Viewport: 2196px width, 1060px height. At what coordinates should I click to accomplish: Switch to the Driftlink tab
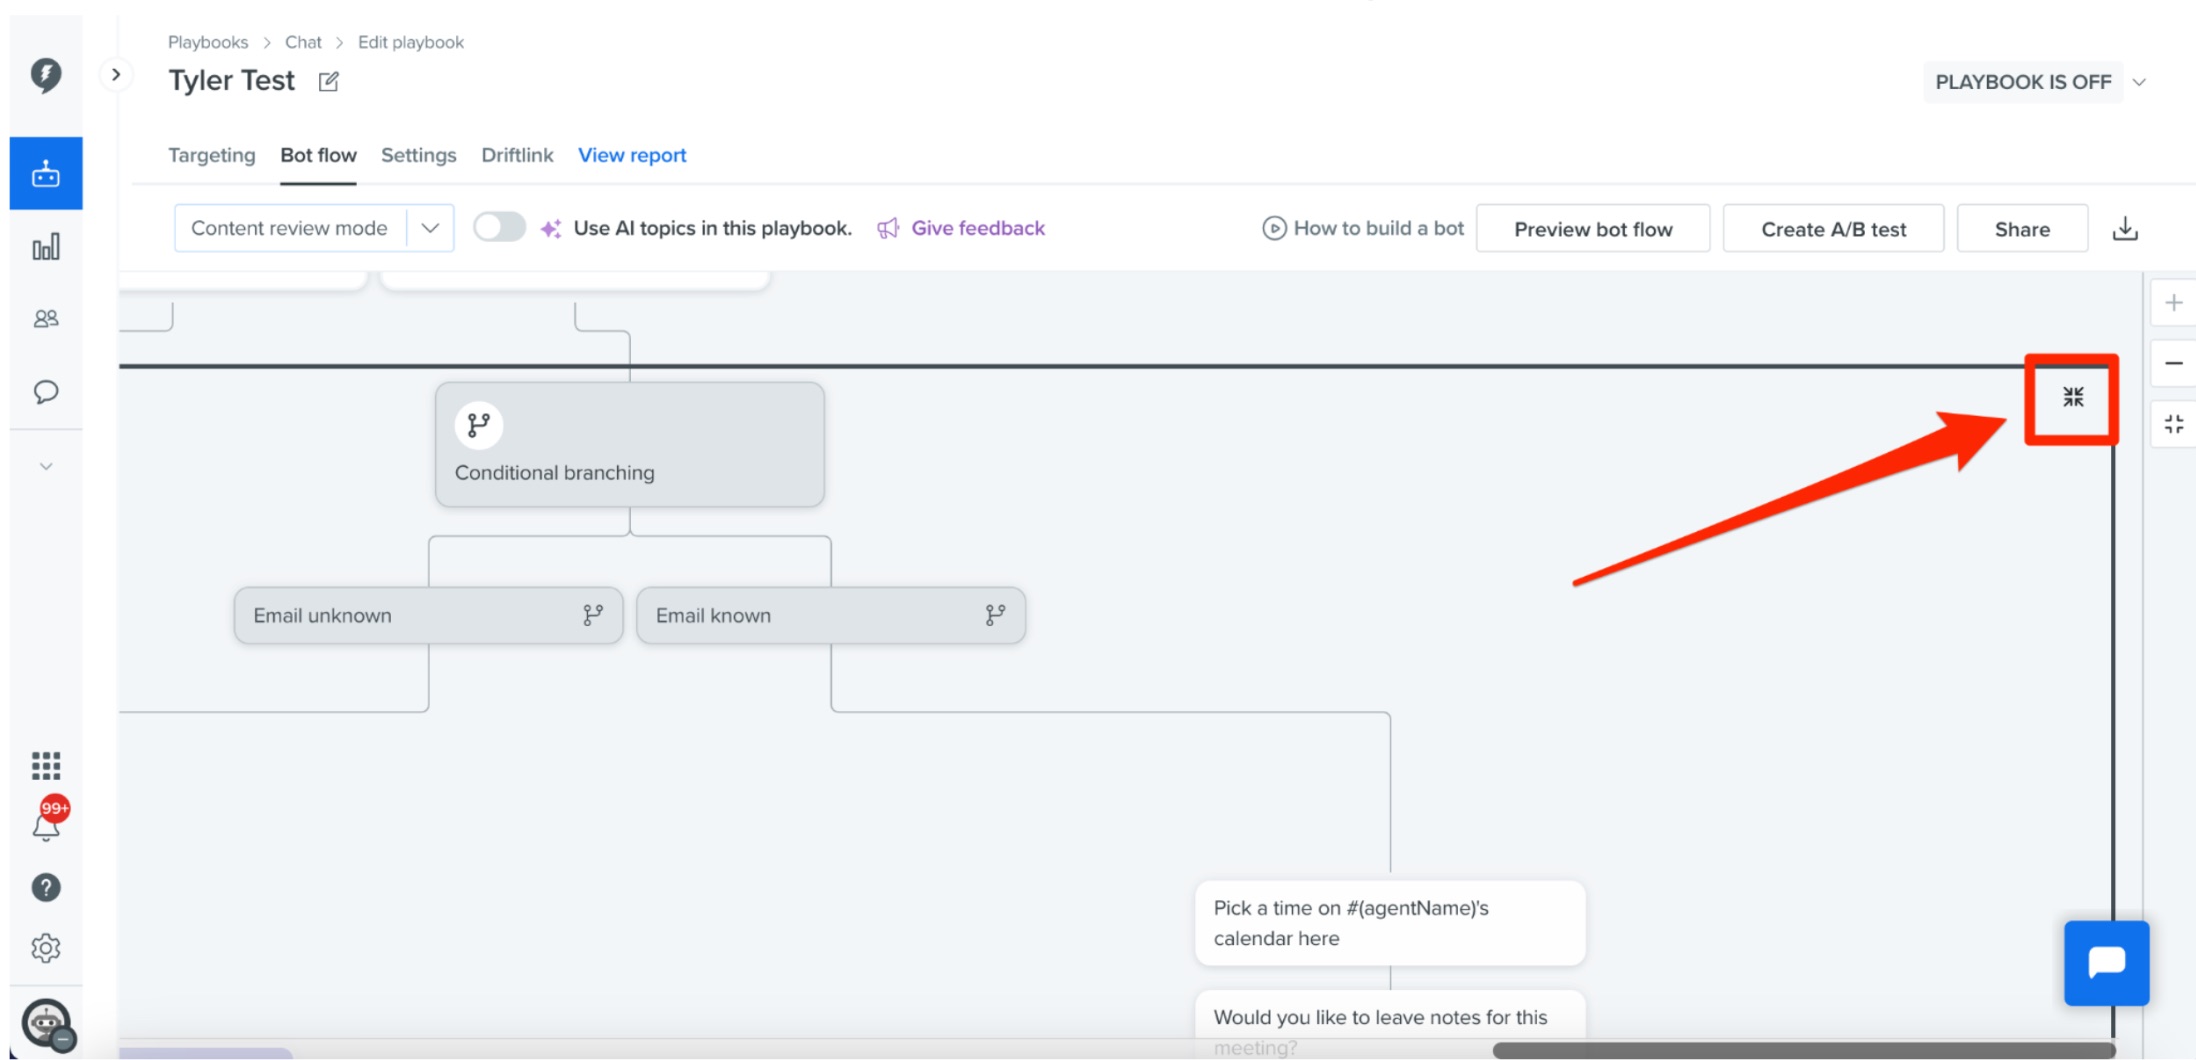[517, 155]
